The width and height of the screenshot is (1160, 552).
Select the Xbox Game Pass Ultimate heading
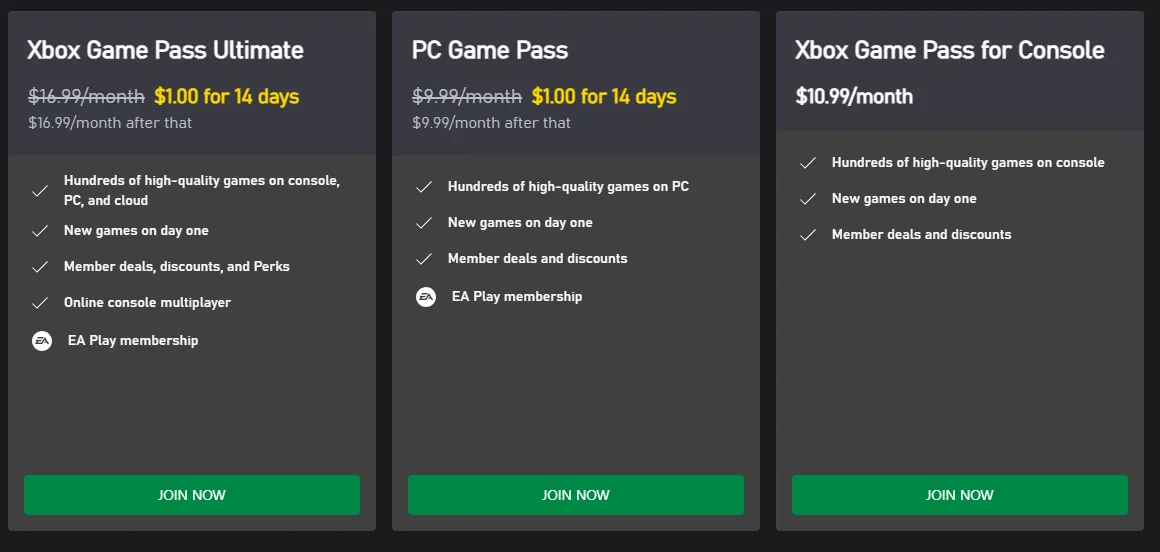(x=165, y=50)
